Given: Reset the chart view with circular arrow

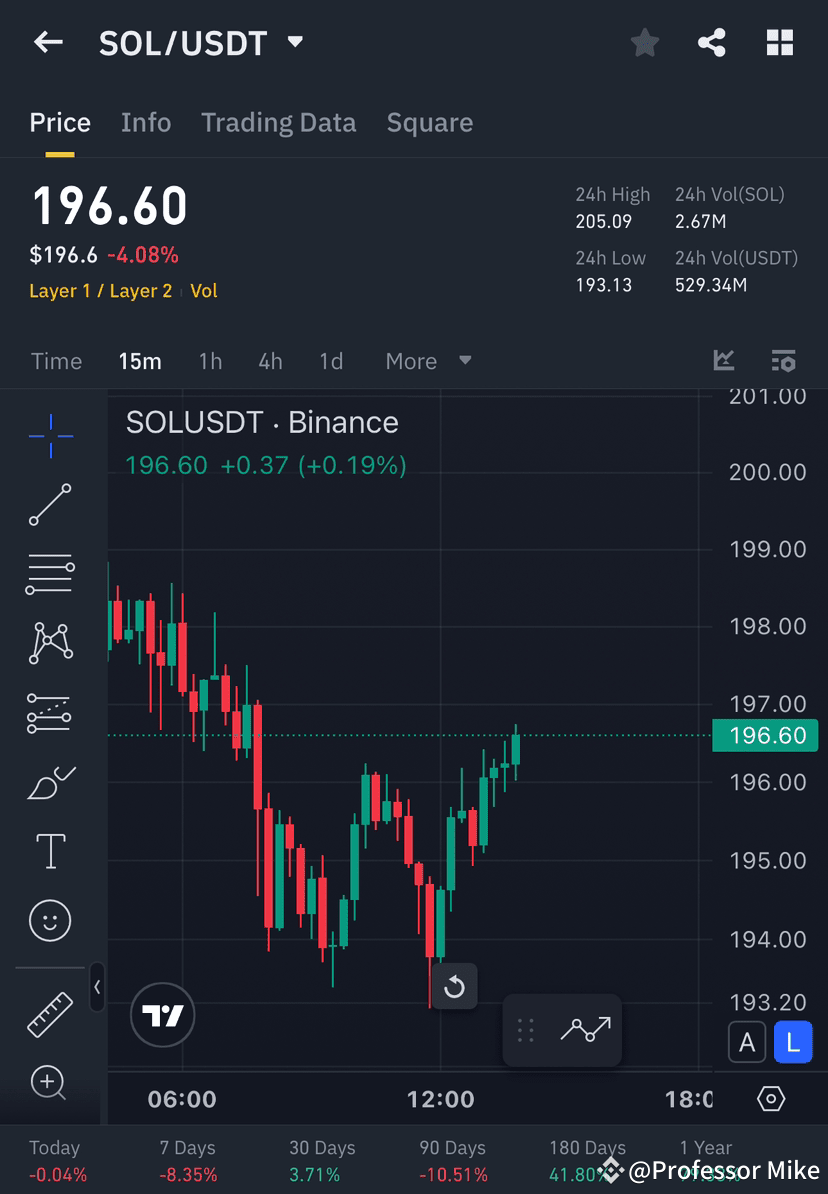Looking at the screenshot, I should point(453,986).
